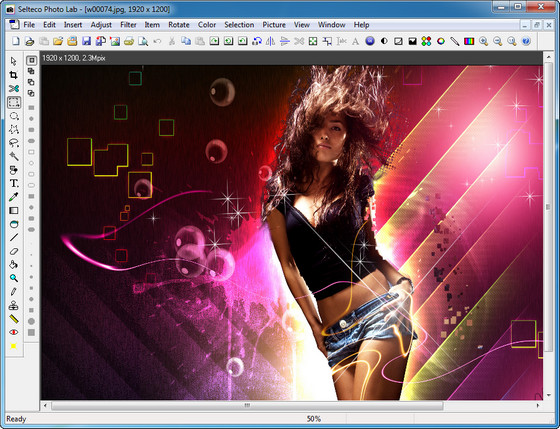Select the Text tool in toolbox
Image resolution: width=560 pixels, height=429 pixels.
pos(14,183)
